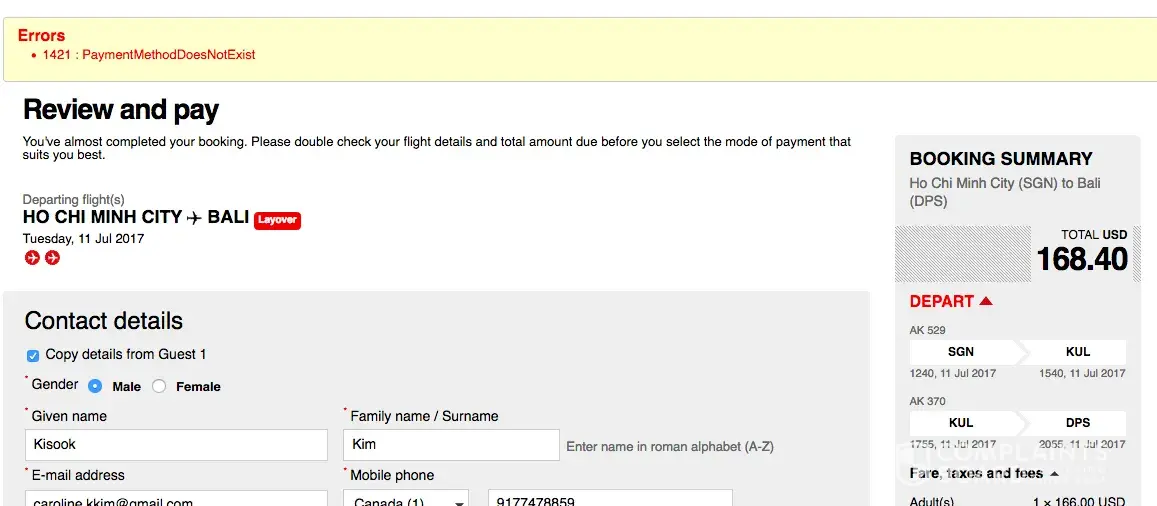Viewport: 1157px width, 506px height.
Task: Open the Canada (1) country code dropdown
Action: pos(406,500)
